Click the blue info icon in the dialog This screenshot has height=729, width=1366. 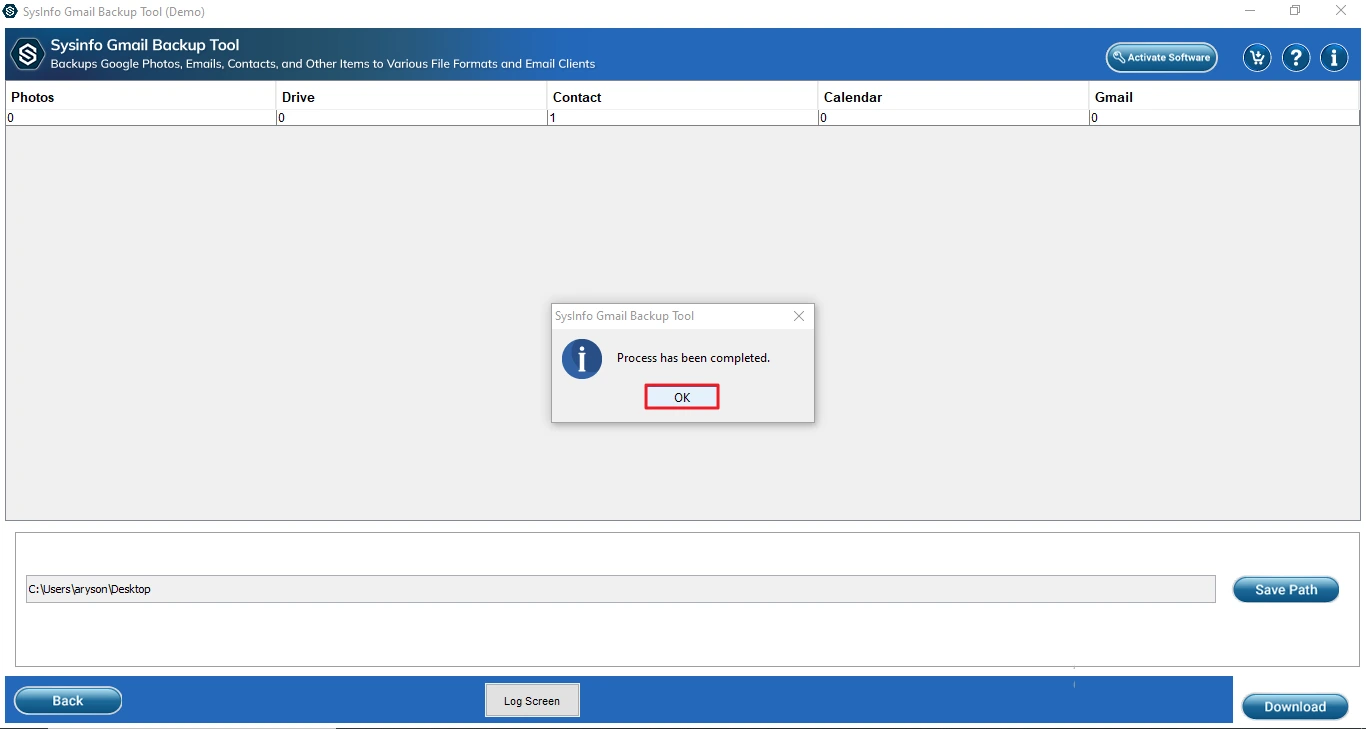pyautogui.click(x=582, y=359)
